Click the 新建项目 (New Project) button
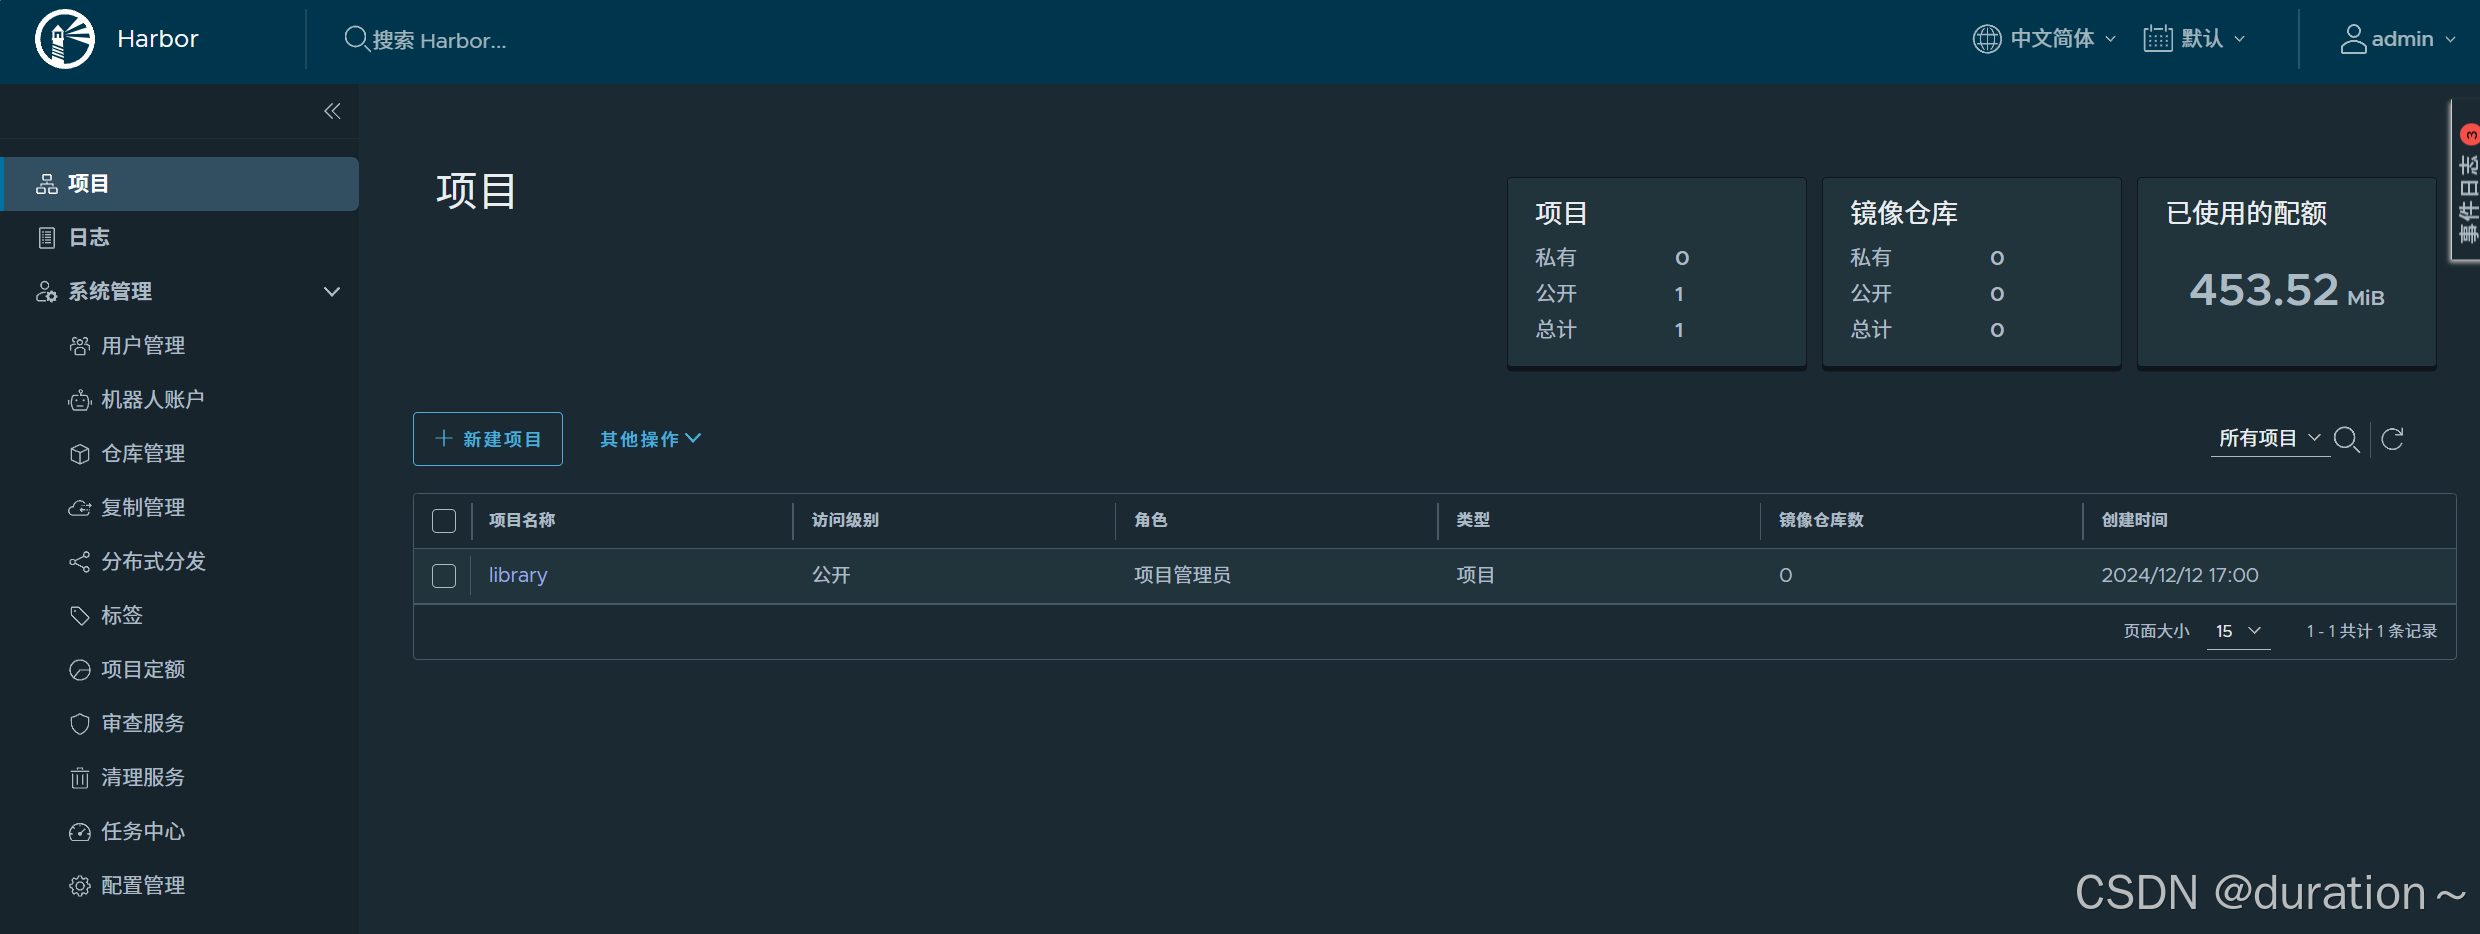 (x=487, y=438)
